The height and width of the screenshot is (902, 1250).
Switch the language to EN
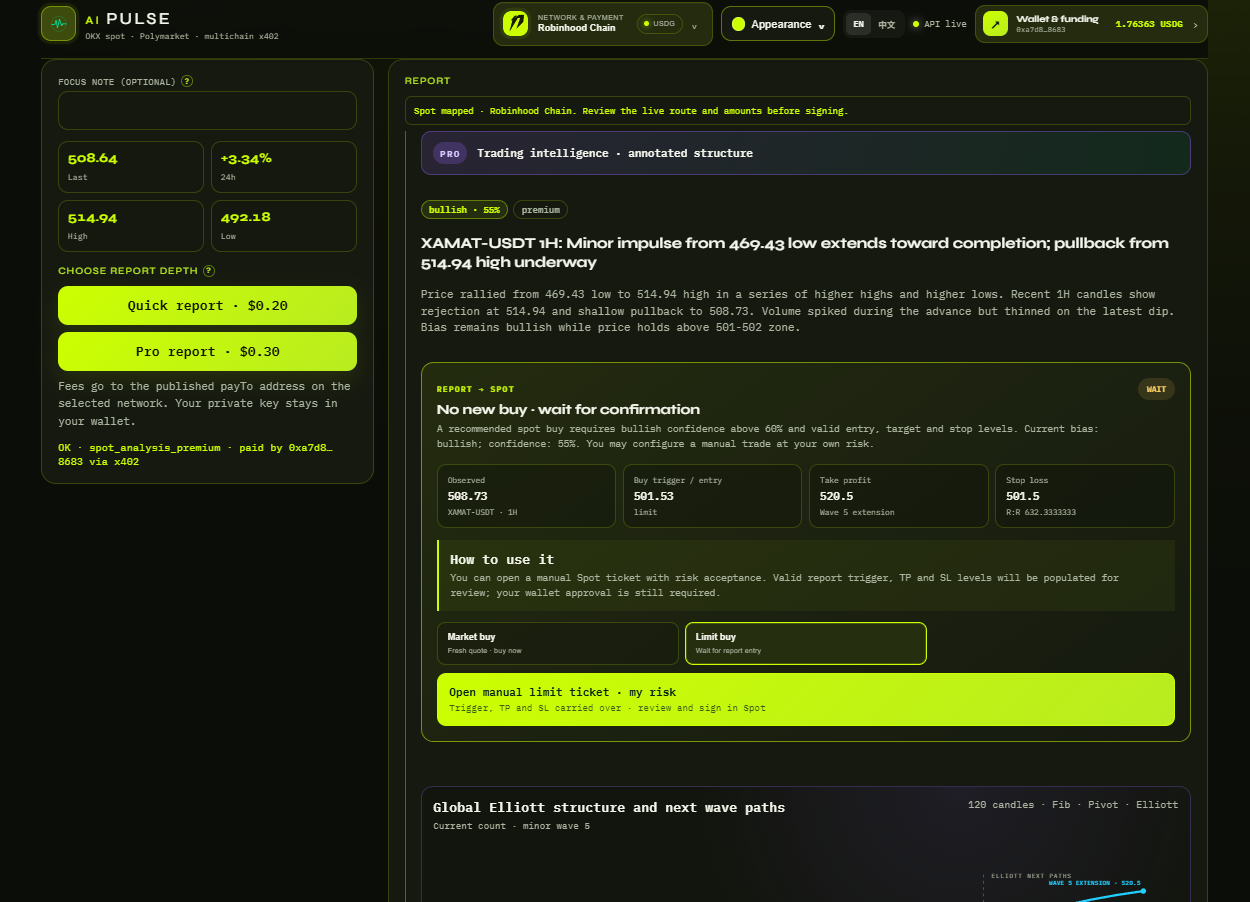[859, 24]
